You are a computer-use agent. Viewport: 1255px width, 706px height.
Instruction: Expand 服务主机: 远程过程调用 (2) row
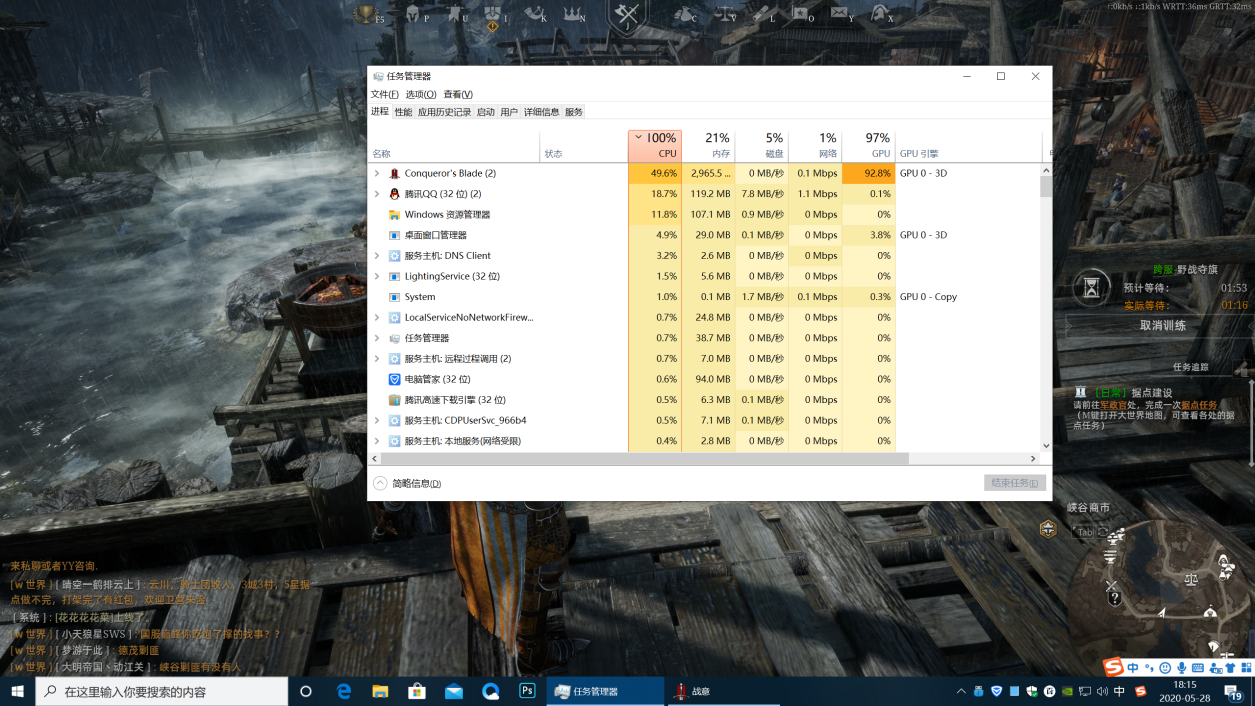(x=377, y=358)
